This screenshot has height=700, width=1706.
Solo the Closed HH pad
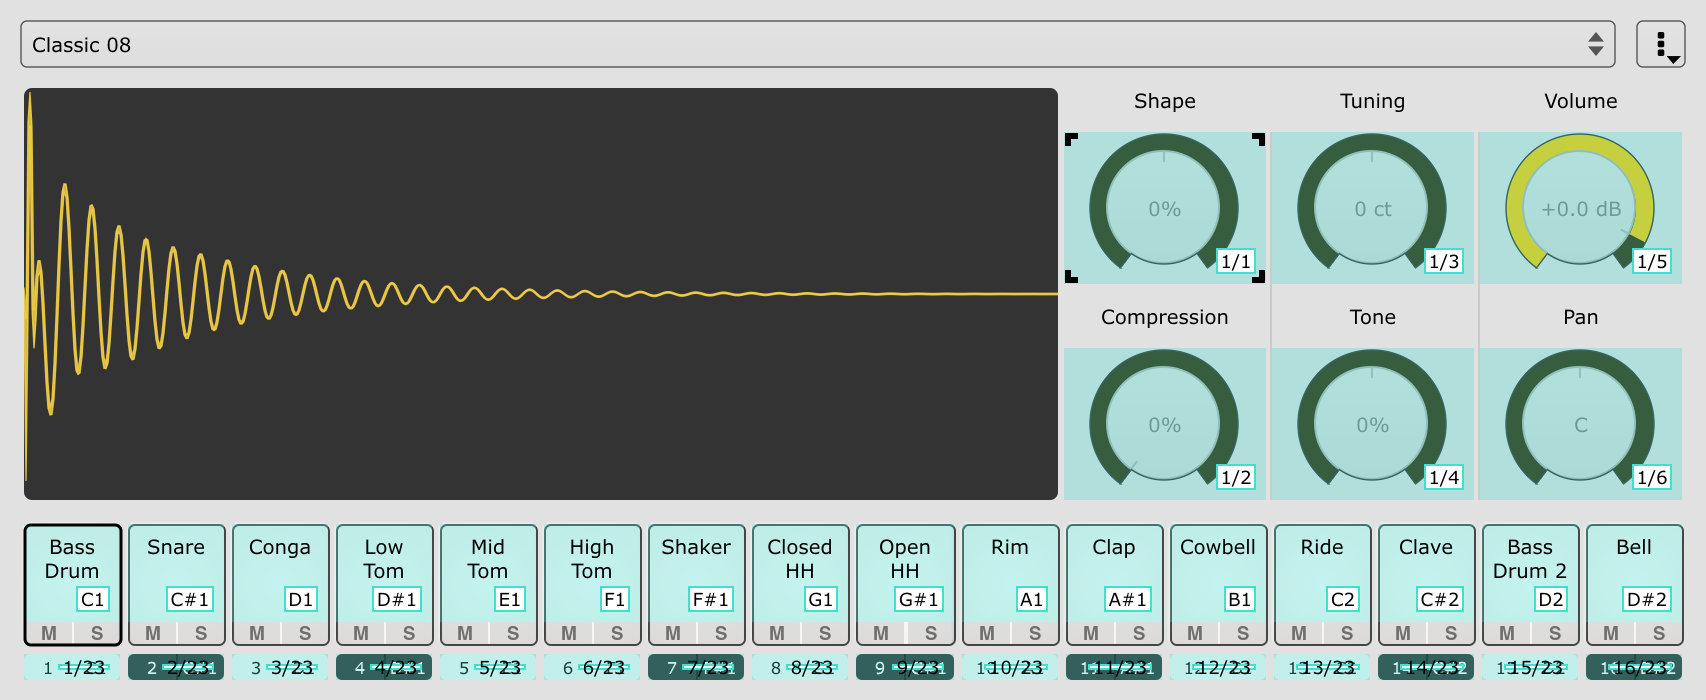coord(825,633)
